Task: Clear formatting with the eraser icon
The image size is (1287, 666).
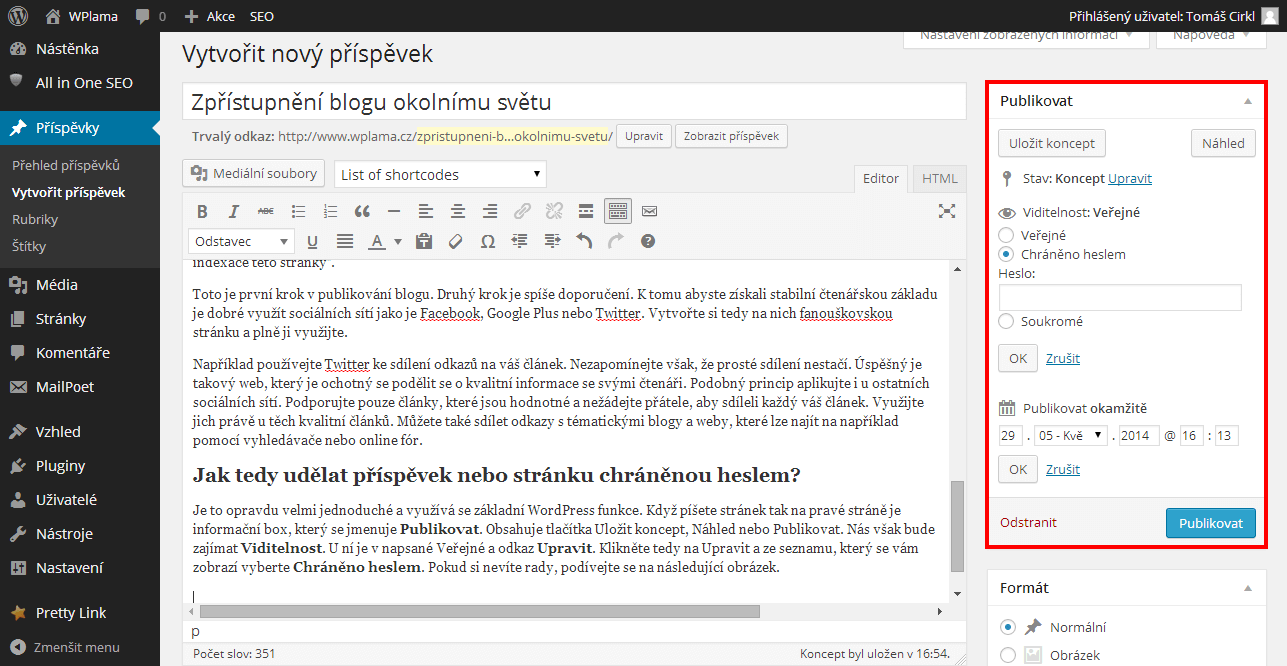Action: [x=455, y=241]
